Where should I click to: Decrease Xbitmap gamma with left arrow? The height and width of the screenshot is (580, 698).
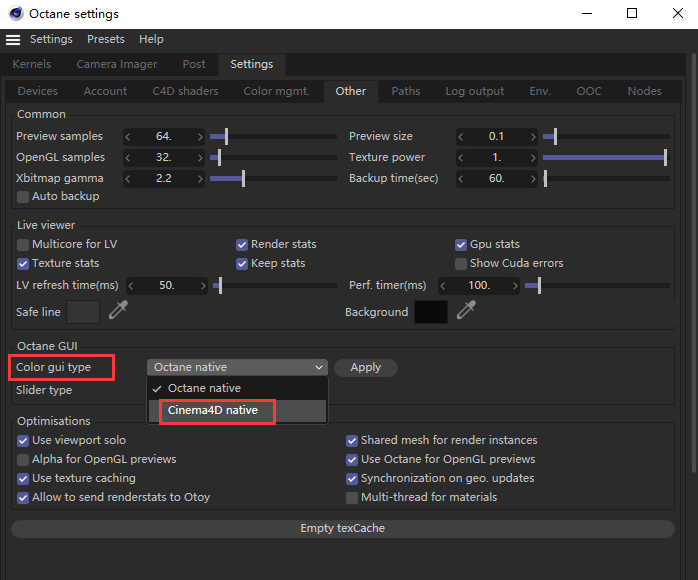(128, 178)
